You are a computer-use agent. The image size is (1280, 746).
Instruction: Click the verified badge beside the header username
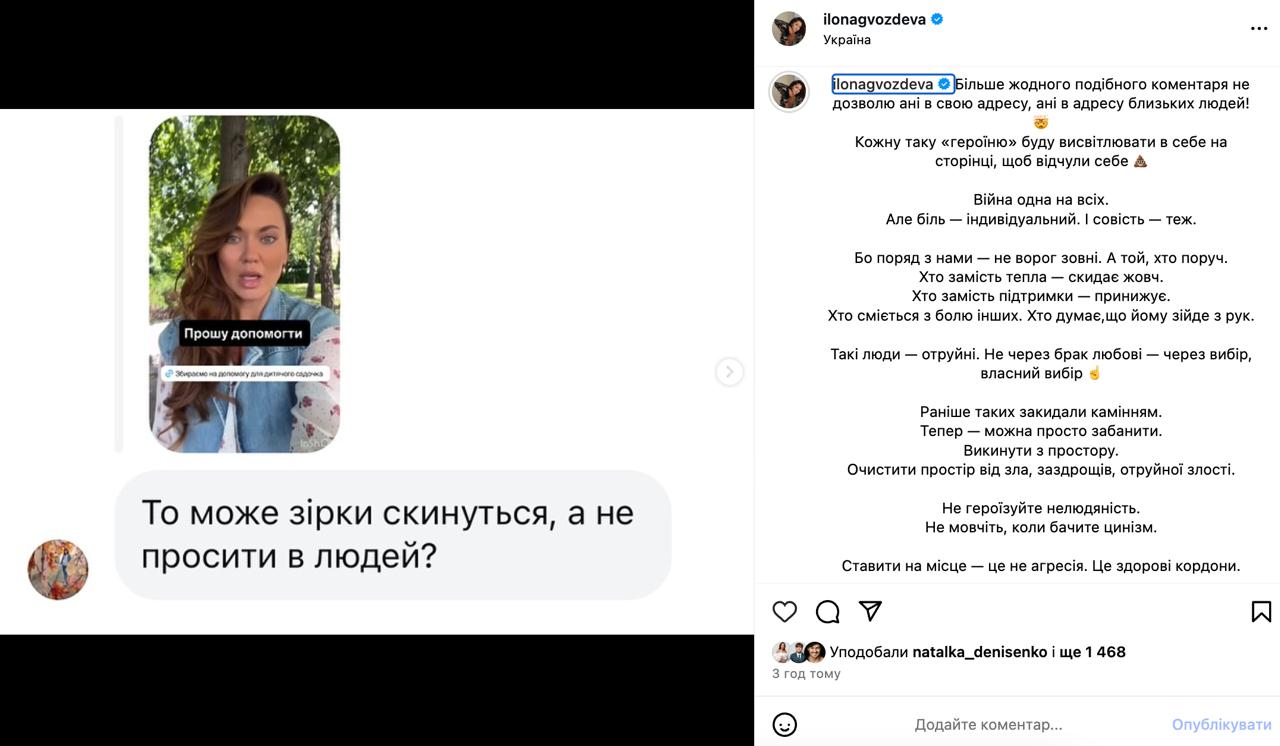tap(937, 19)
